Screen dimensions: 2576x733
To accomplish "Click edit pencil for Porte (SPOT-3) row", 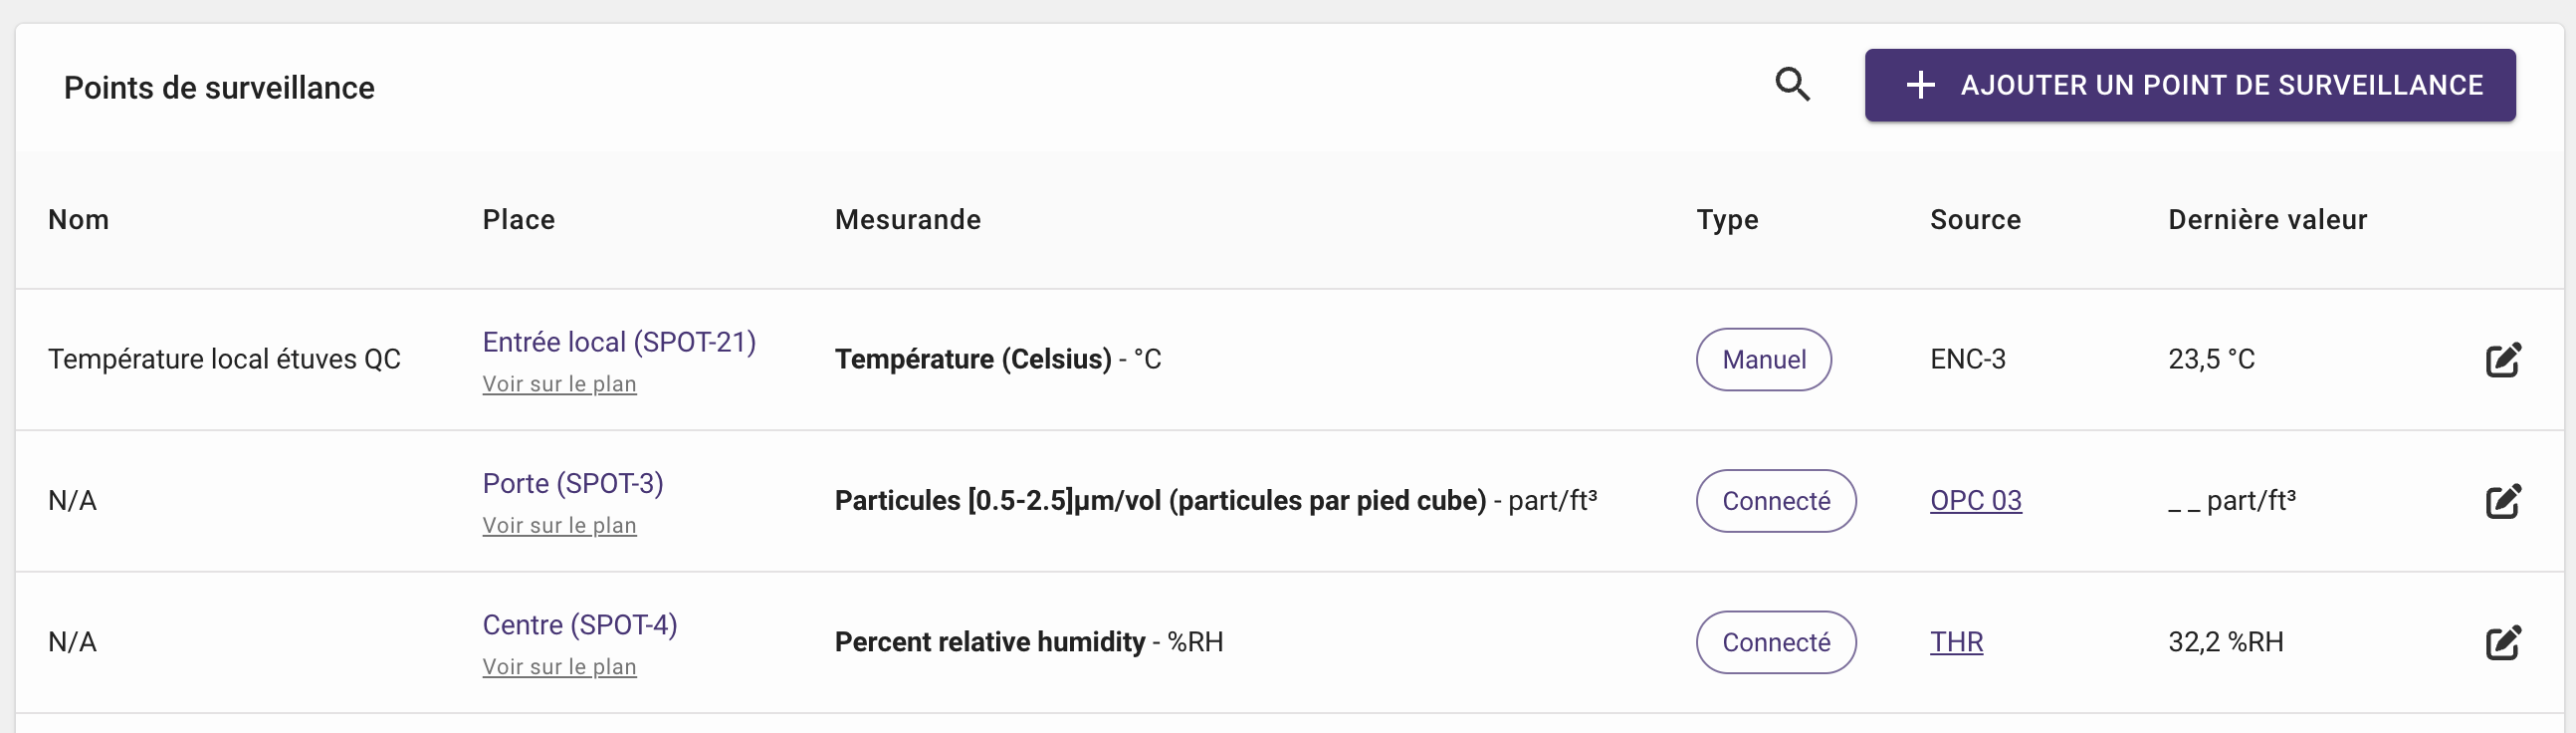I will 2503,500.
